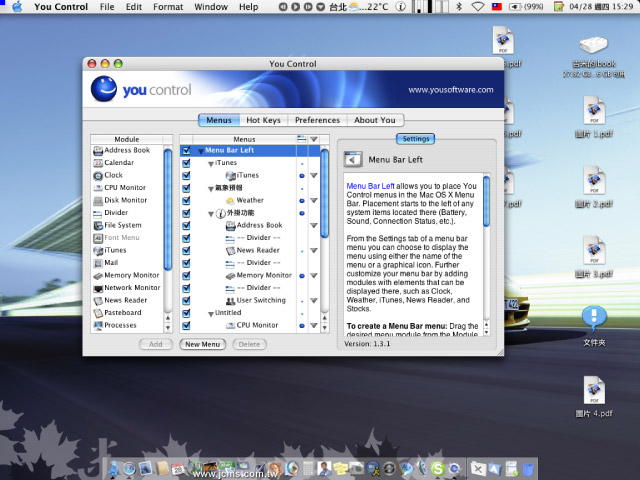
Task: Open the CPU Monitor row options triangle in Menus
Action: point(313,325)
